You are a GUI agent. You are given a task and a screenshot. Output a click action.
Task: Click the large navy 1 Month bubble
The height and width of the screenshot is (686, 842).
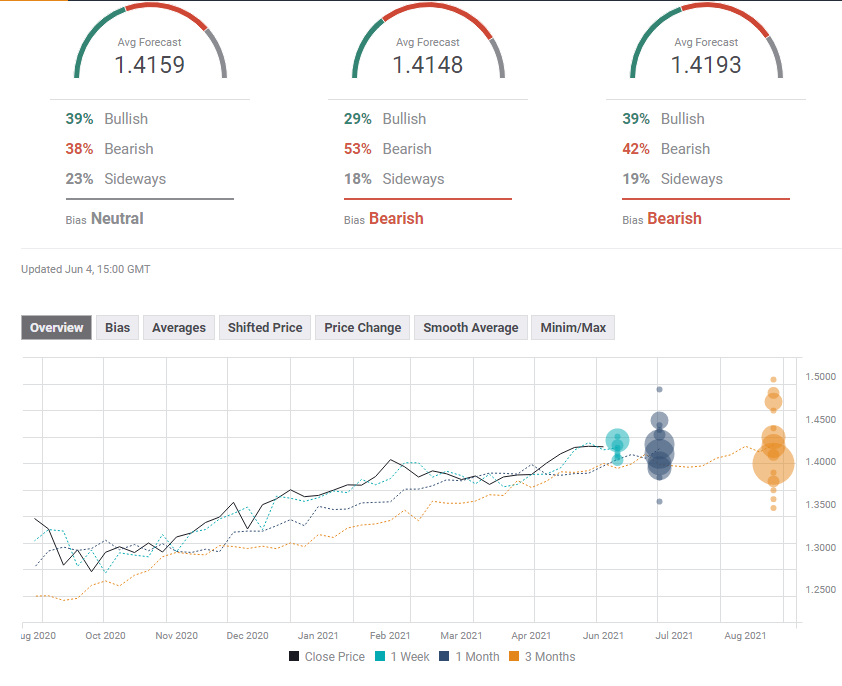[659, 447]
